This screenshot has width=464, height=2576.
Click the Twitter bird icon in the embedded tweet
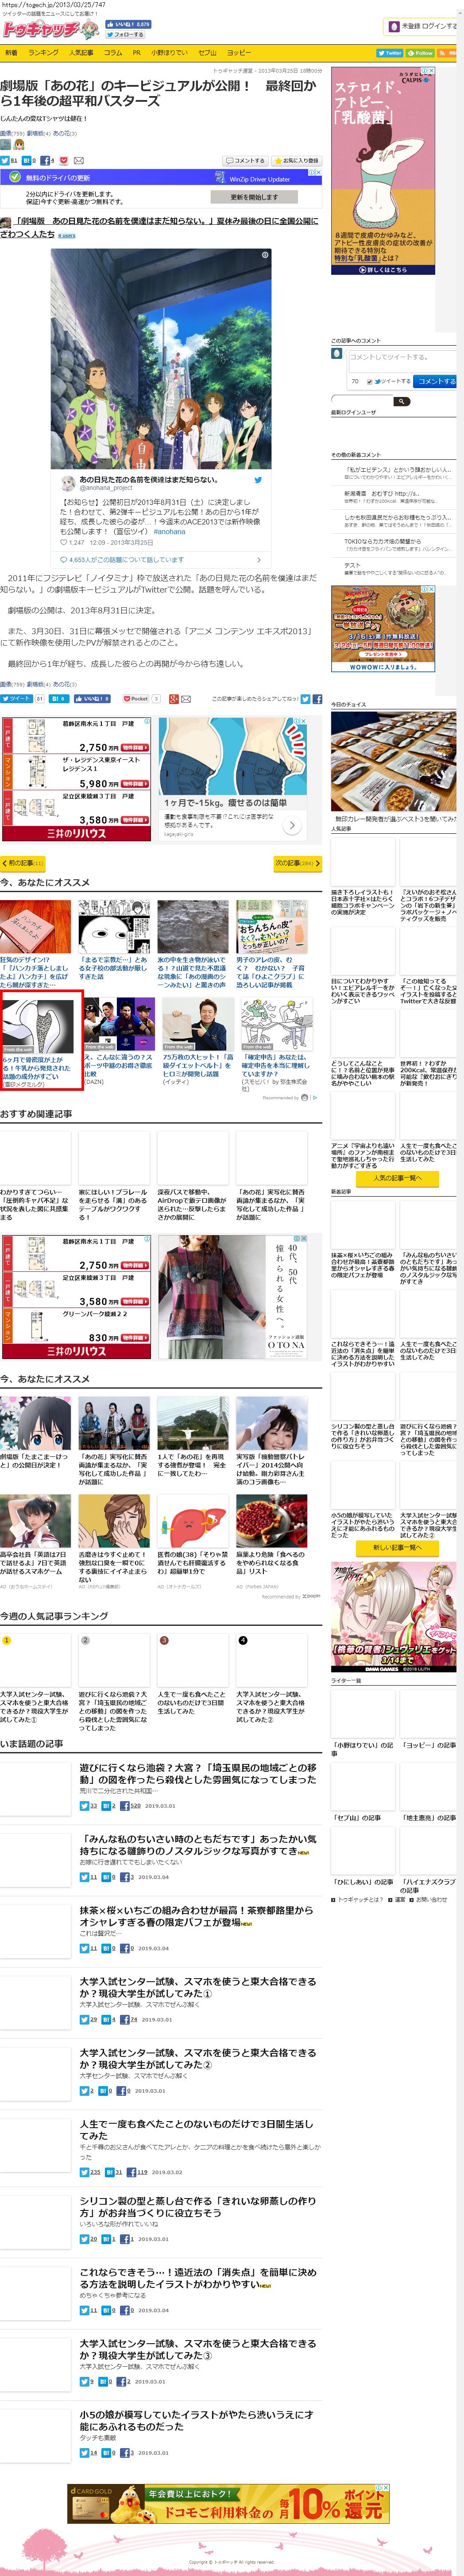(258, 480)
